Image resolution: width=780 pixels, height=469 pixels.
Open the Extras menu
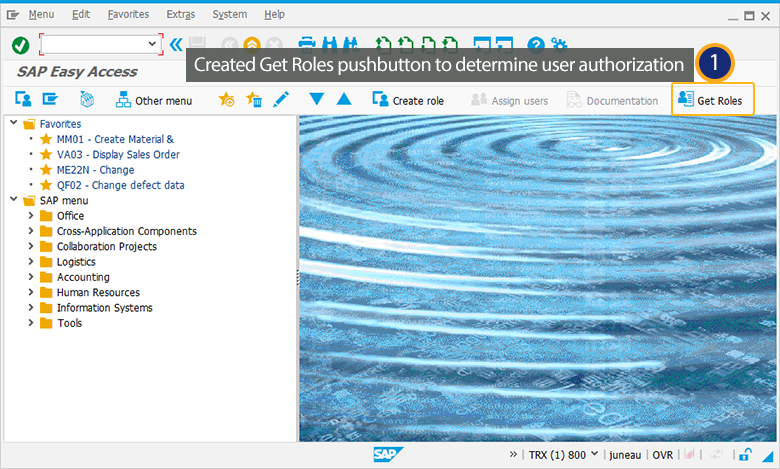click(181, 14)
